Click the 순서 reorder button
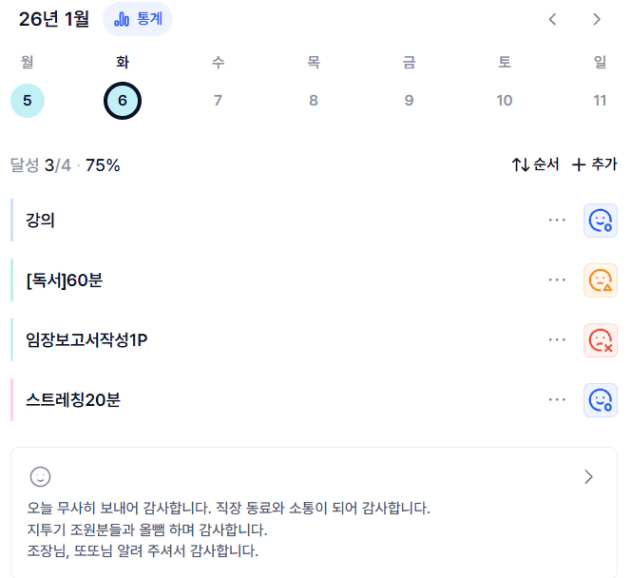Viewport: 631px width, 578px height. (535, 165)
